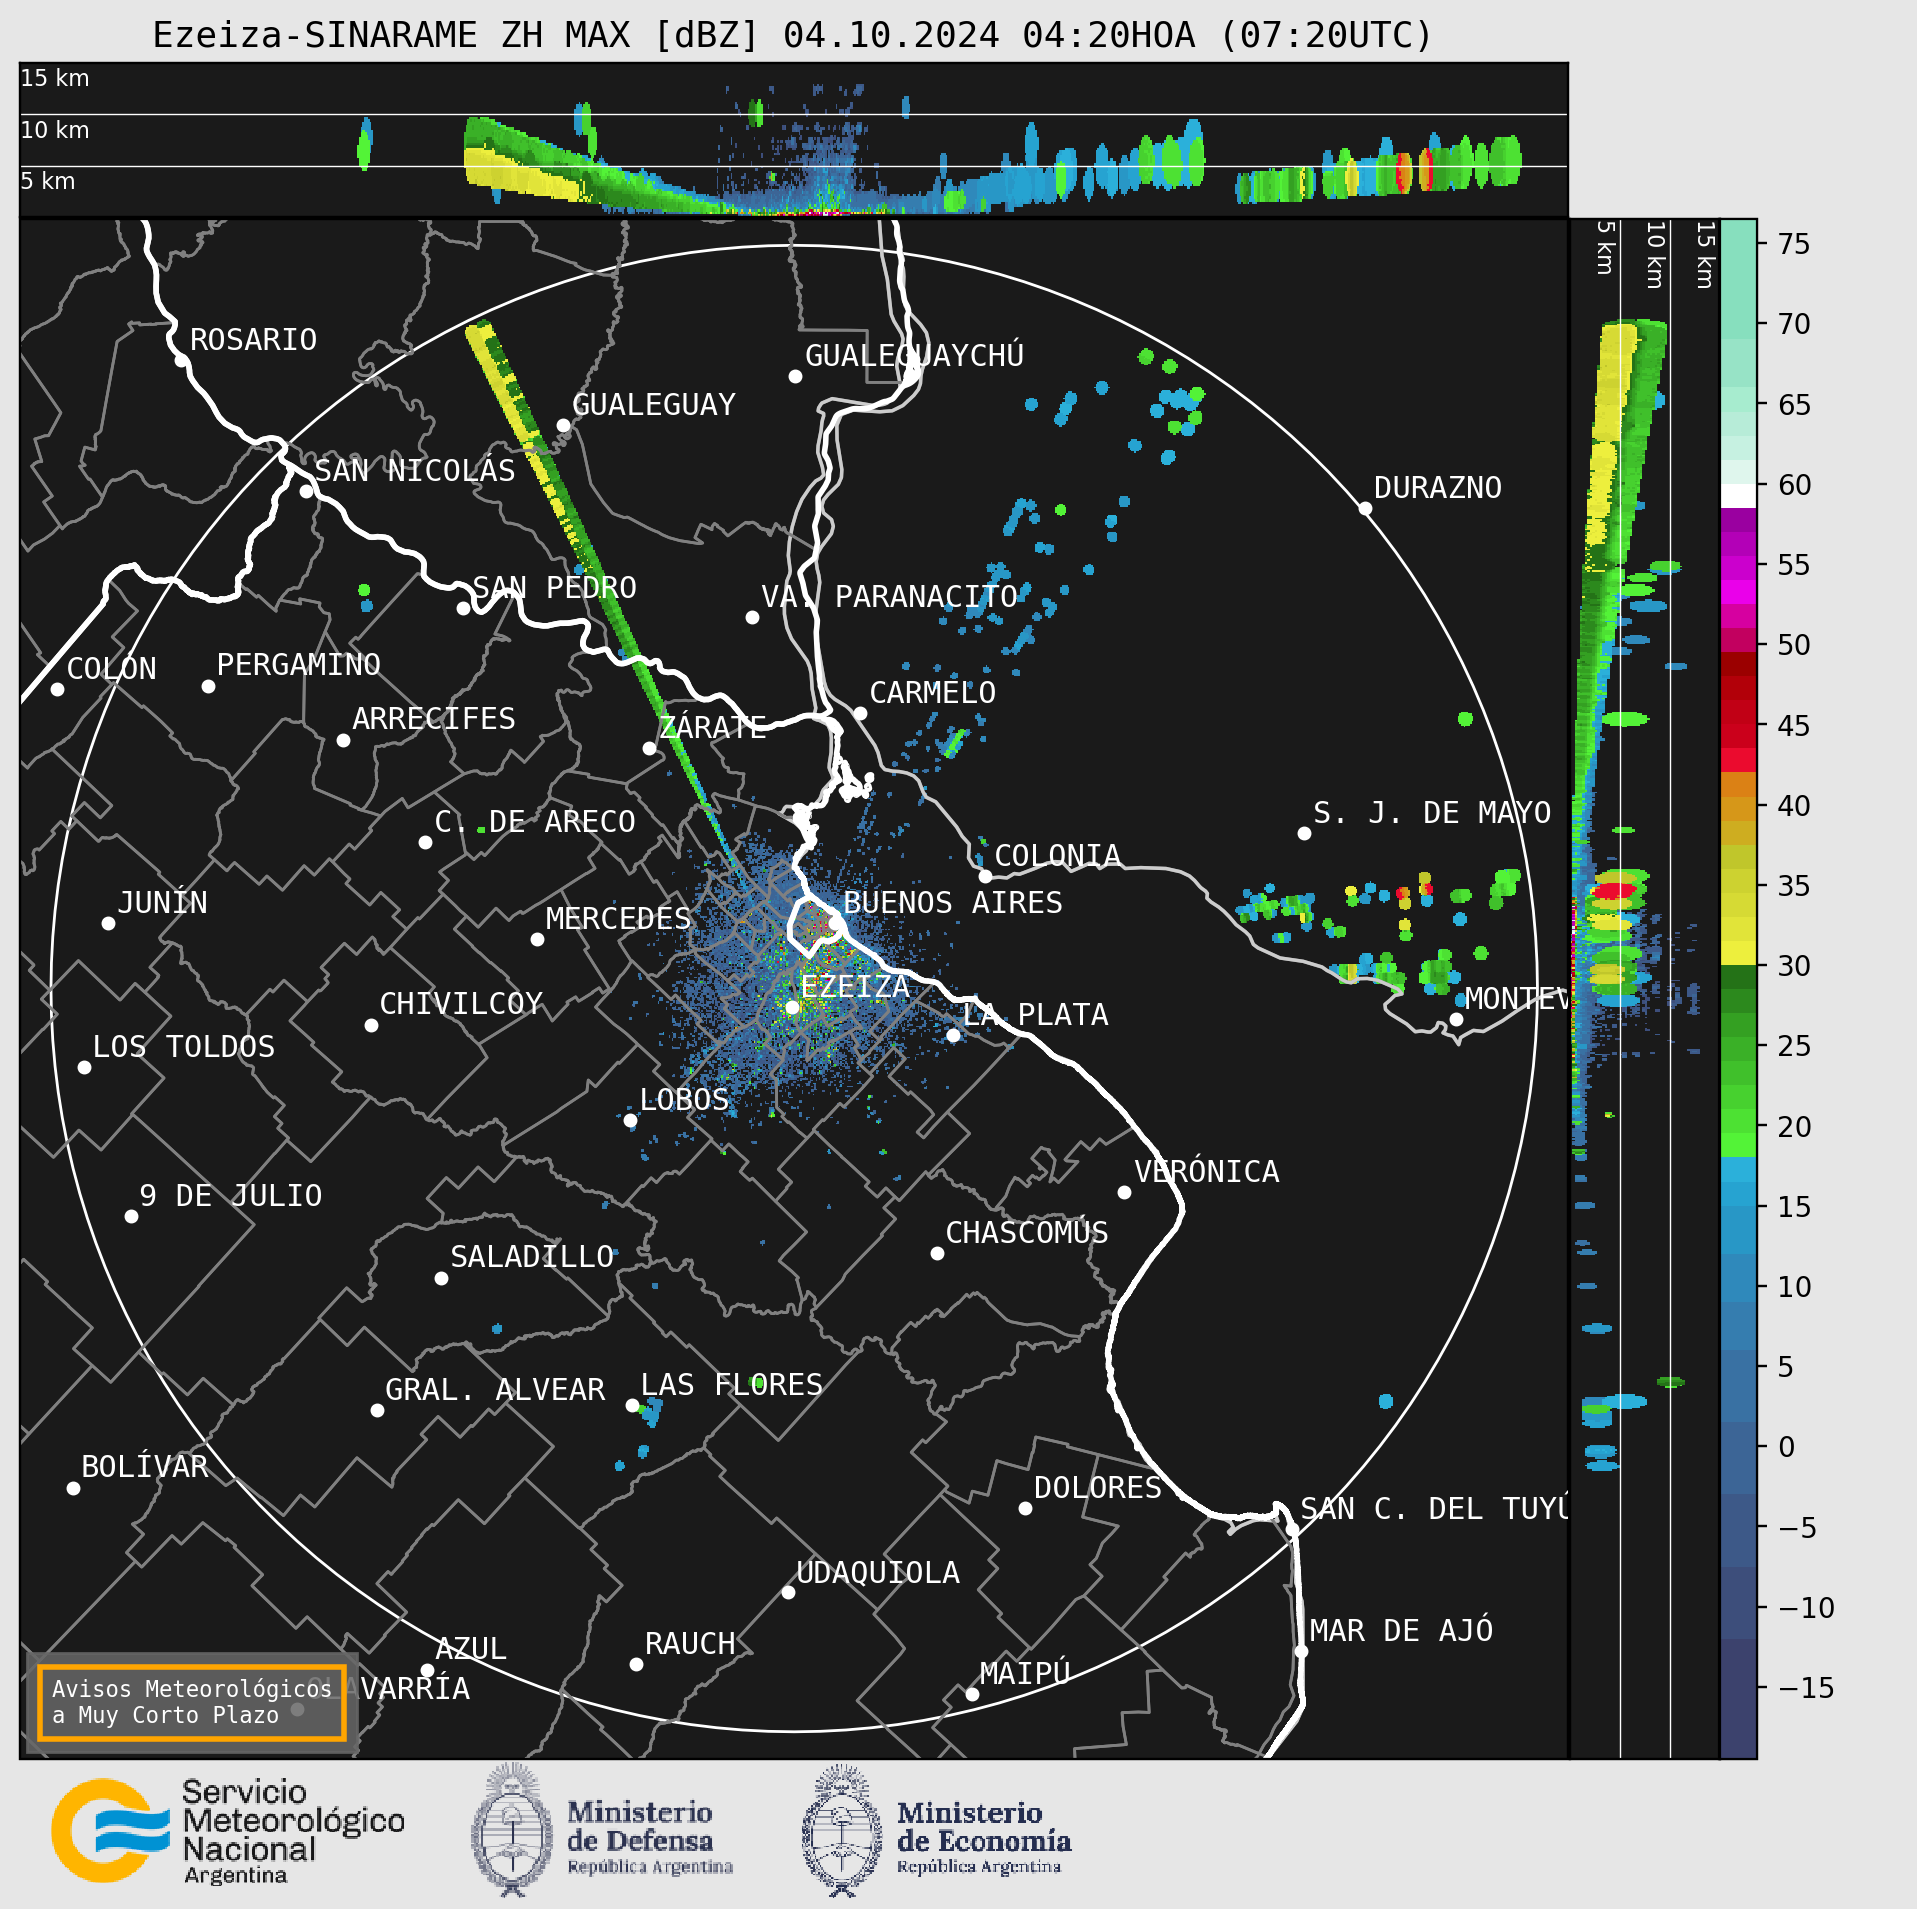This screenshot has height=1909, width=1917.
Task: Click the MERCEDES city marker dot
Action: (x=537, y=939)
